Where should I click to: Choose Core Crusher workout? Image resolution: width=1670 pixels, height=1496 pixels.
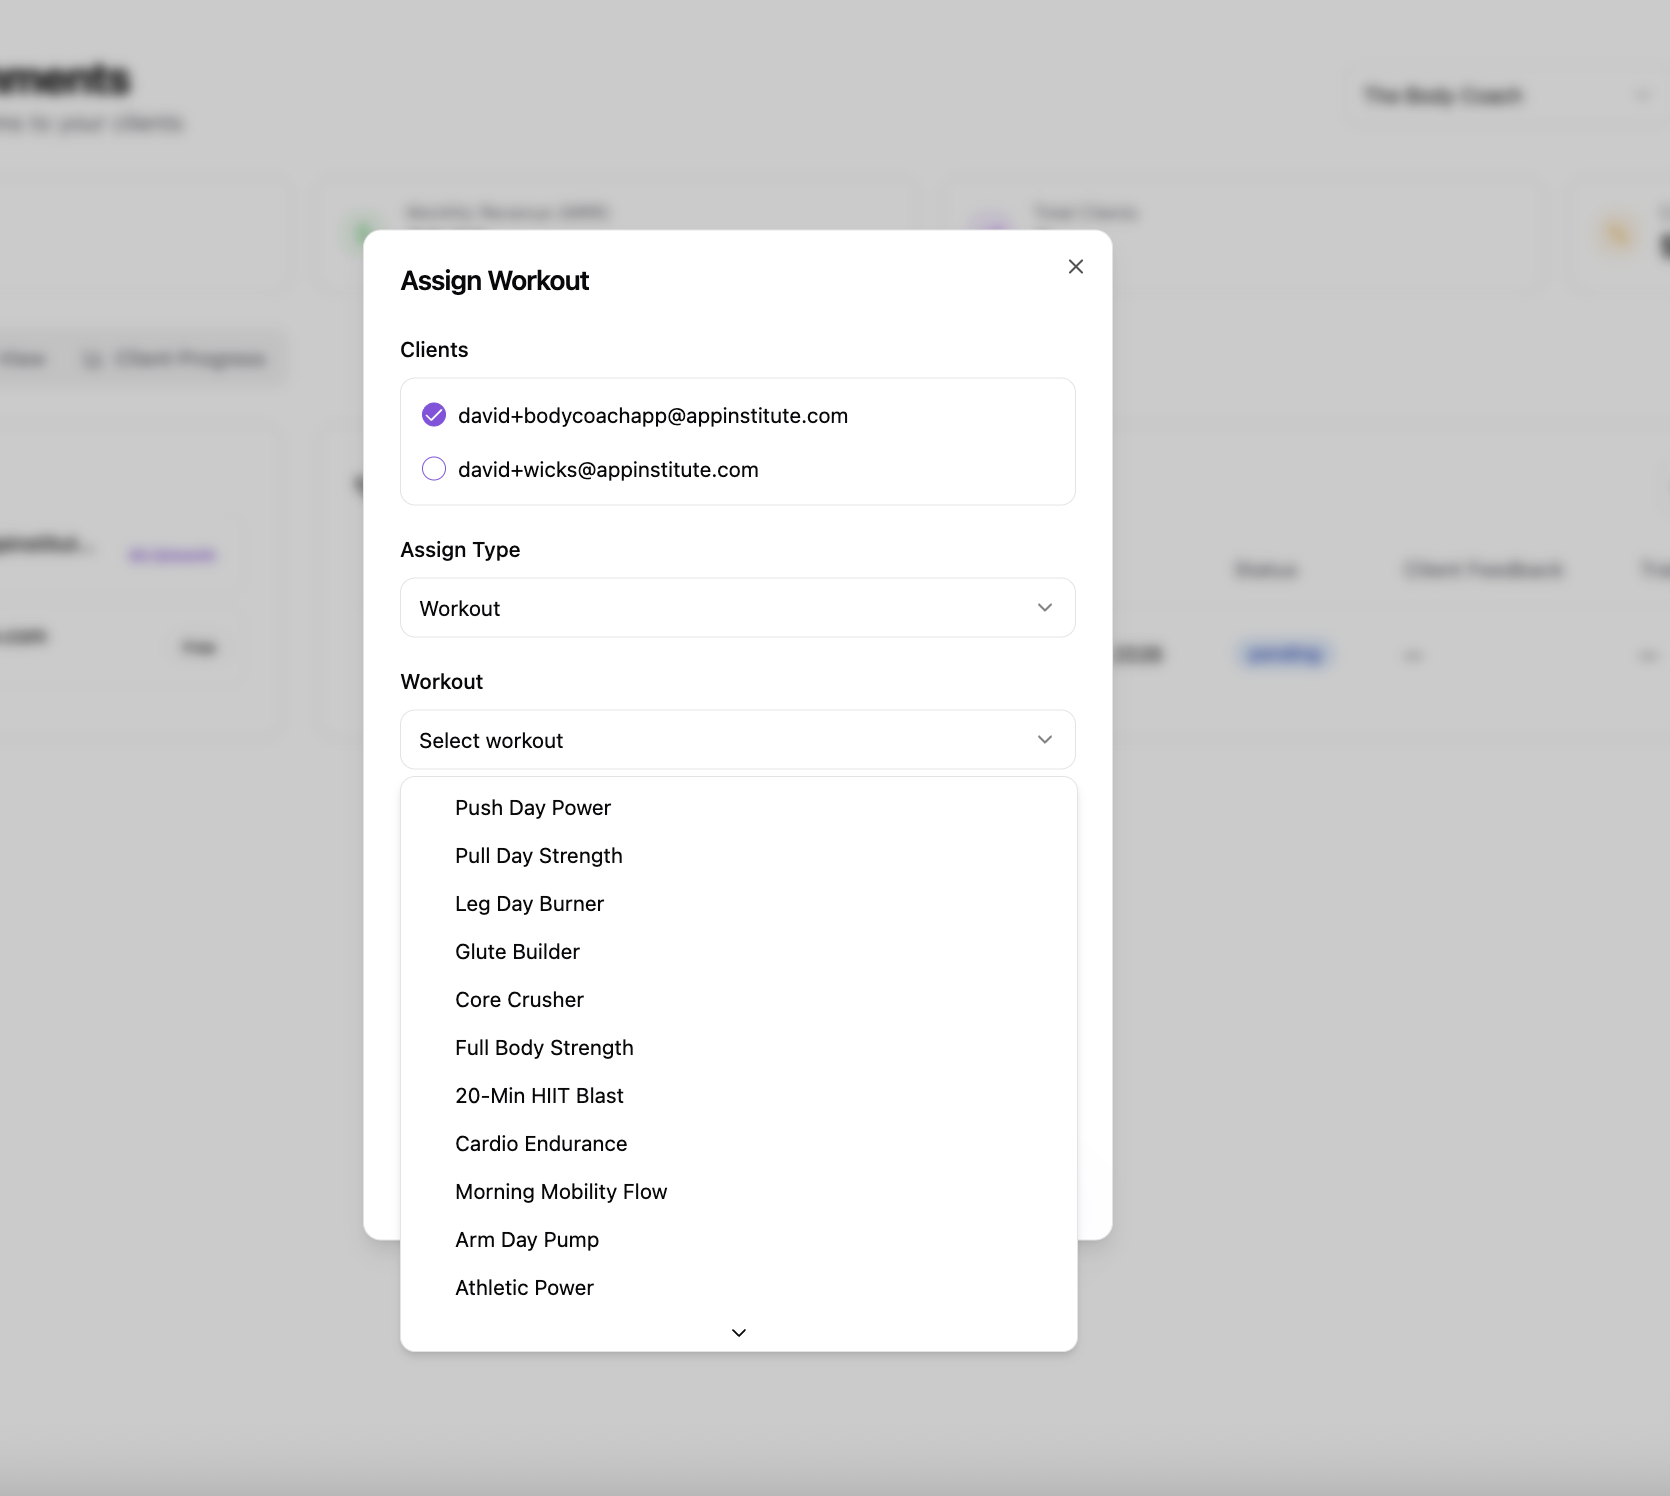[738, 1000]
